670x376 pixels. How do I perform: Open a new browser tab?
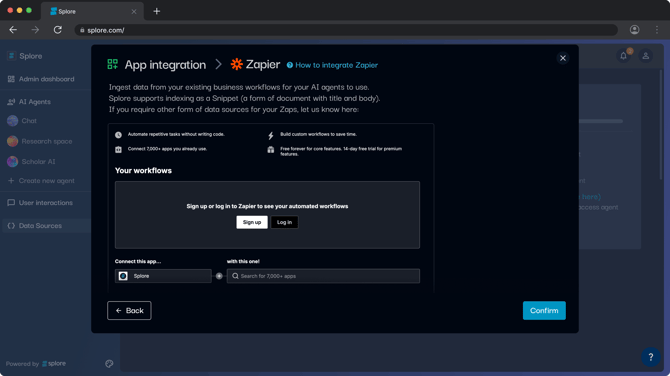(x=156, y=12)
